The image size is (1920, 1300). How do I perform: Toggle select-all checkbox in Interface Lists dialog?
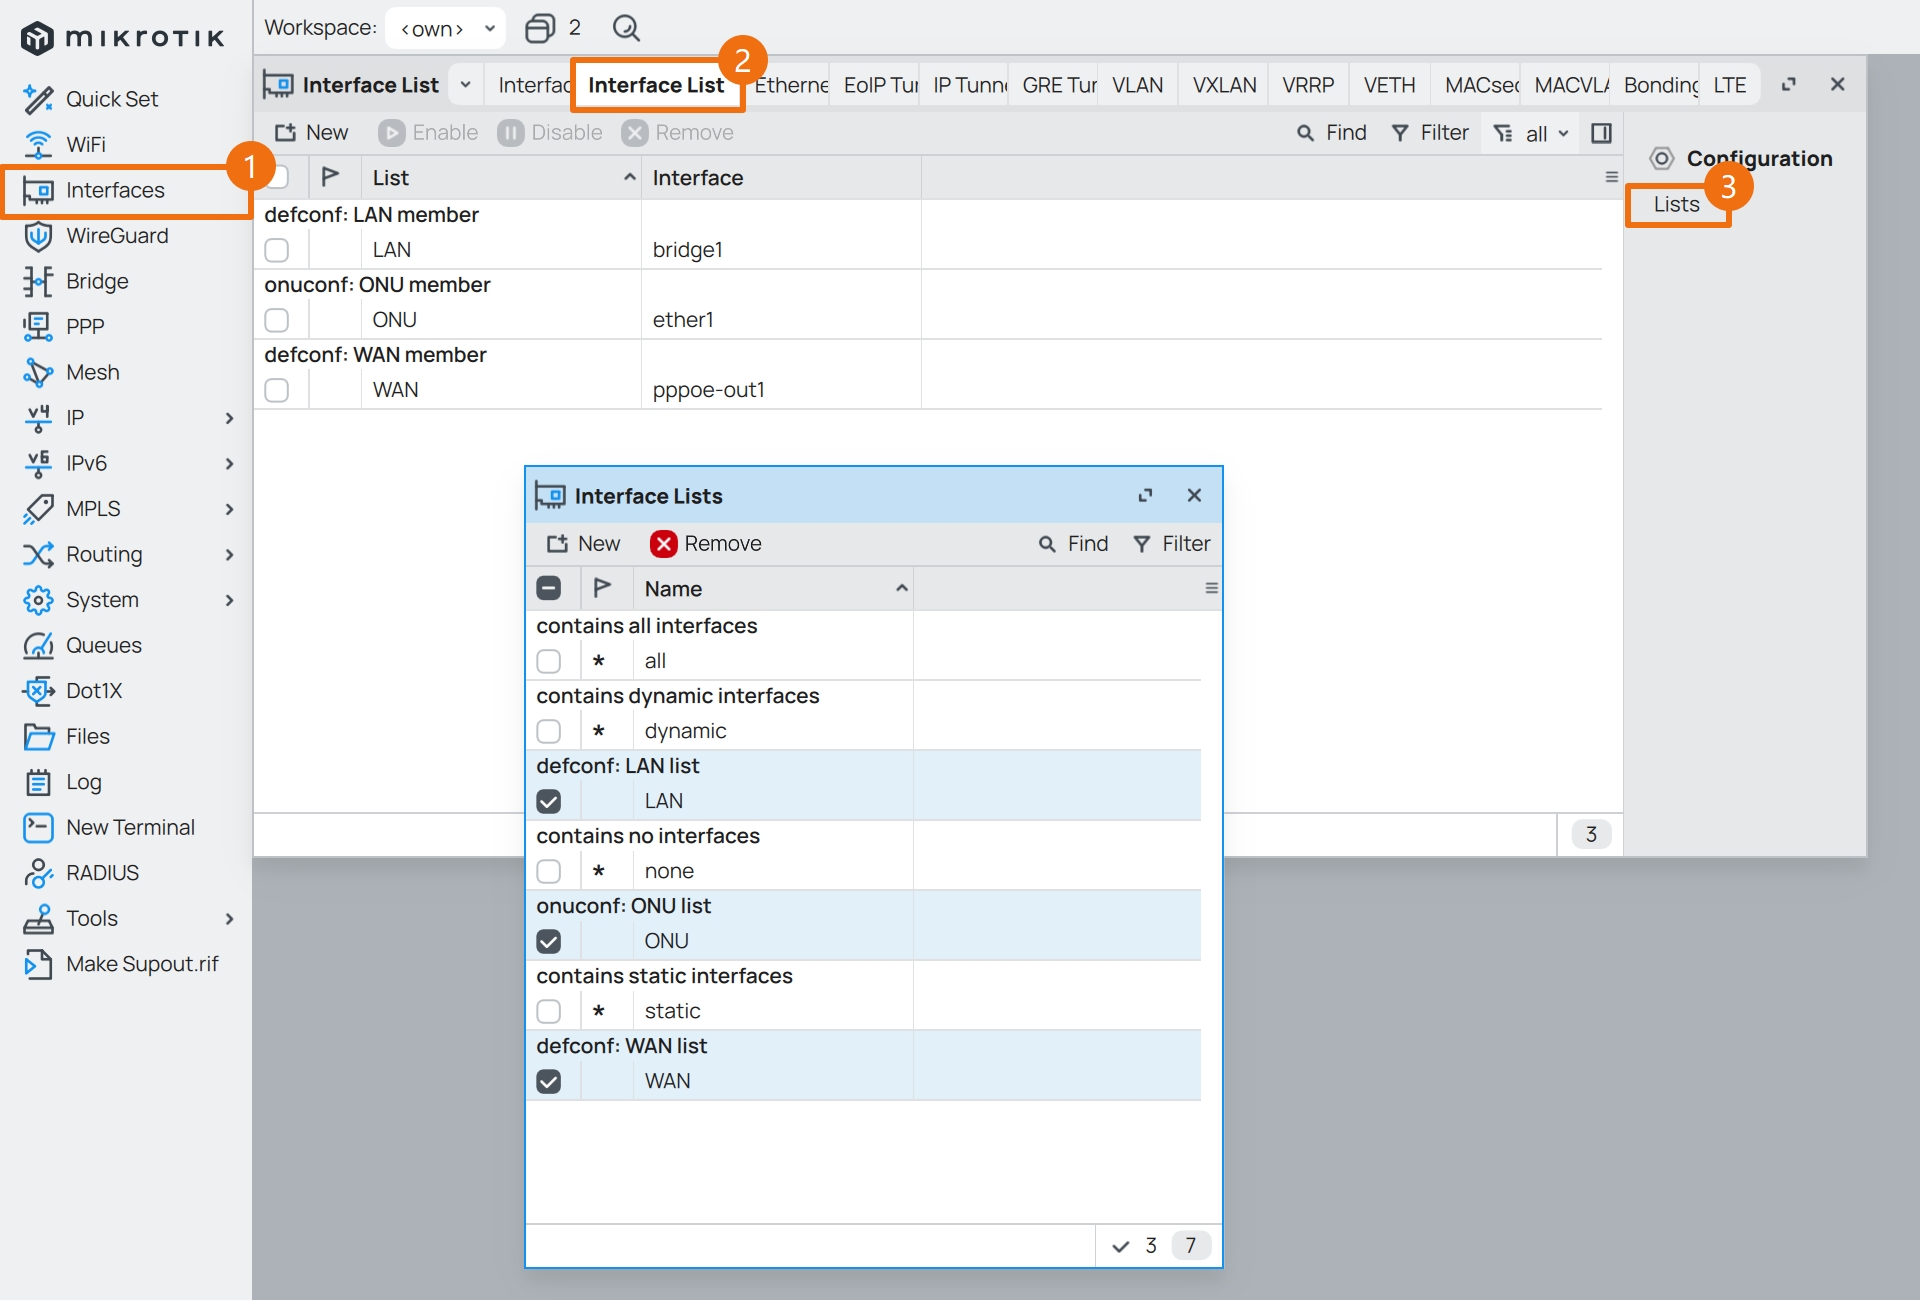[x=549, y=588]
